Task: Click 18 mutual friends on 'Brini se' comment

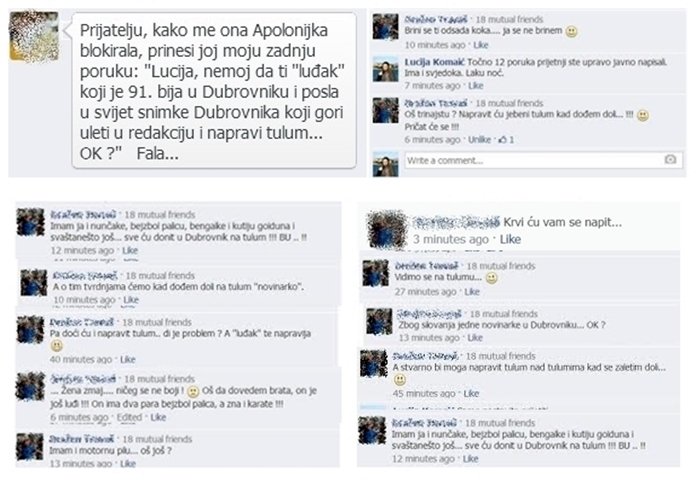Action: pyautogui.click(x=509, y=19)
